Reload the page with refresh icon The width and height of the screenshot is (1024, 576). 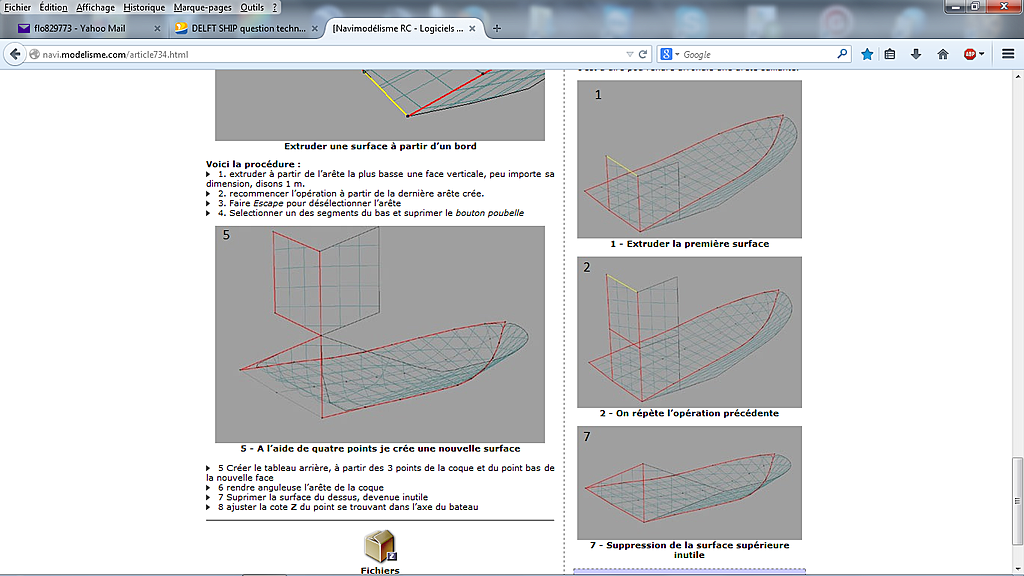643,54
